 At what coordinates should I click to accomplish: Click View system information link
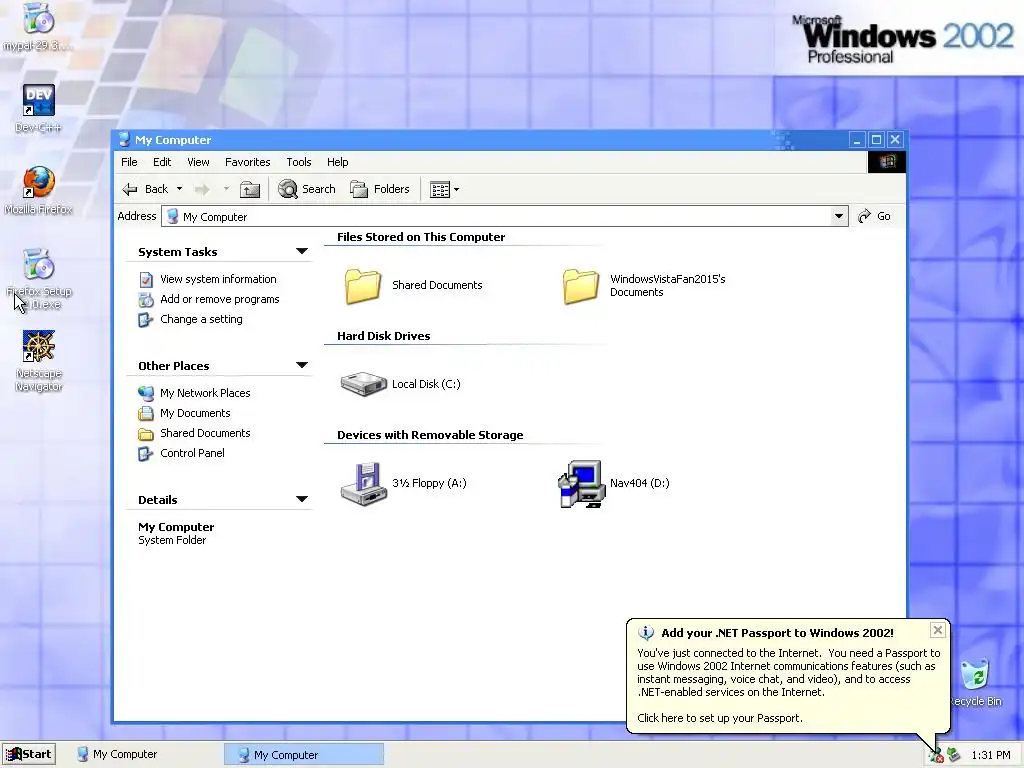coord(218,279)
